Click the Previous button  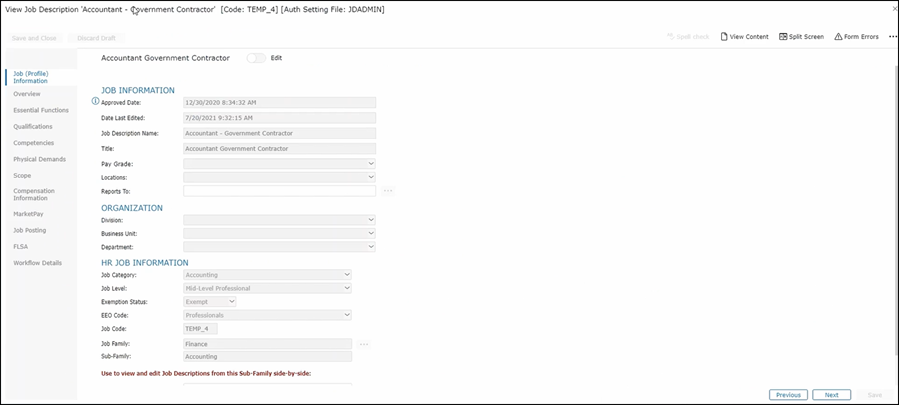point(788,395)
